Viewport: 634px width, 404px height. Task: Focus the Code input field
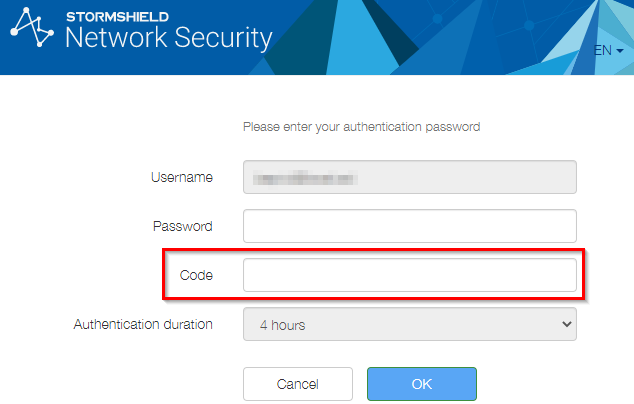pyautogui.click(x=410, y=275)
